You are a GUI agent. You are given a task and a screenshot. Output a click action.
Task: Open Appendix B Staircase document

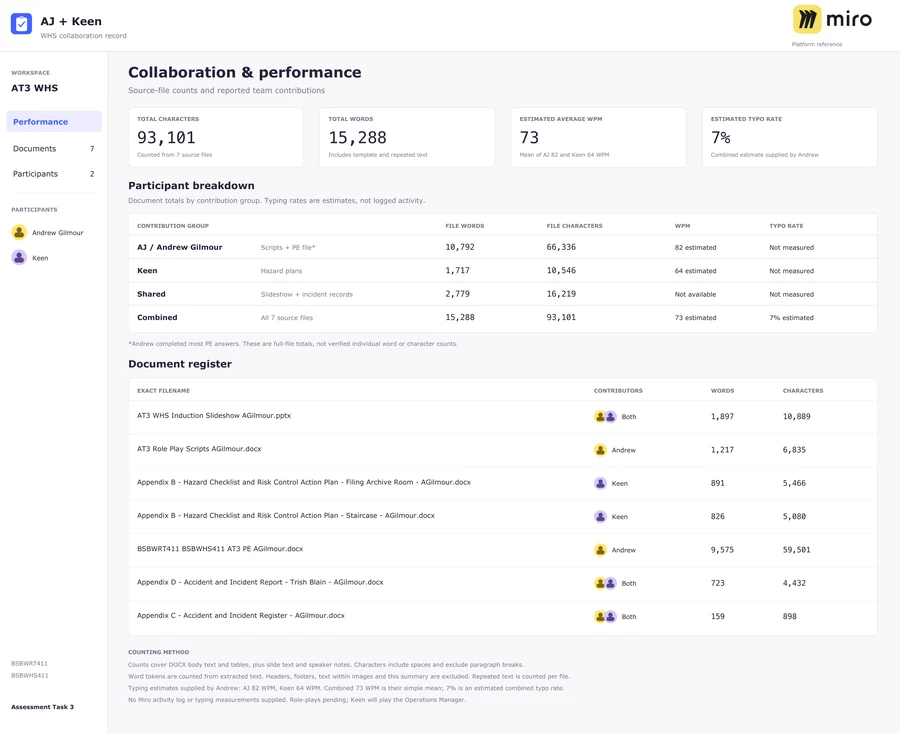point(285,515)
